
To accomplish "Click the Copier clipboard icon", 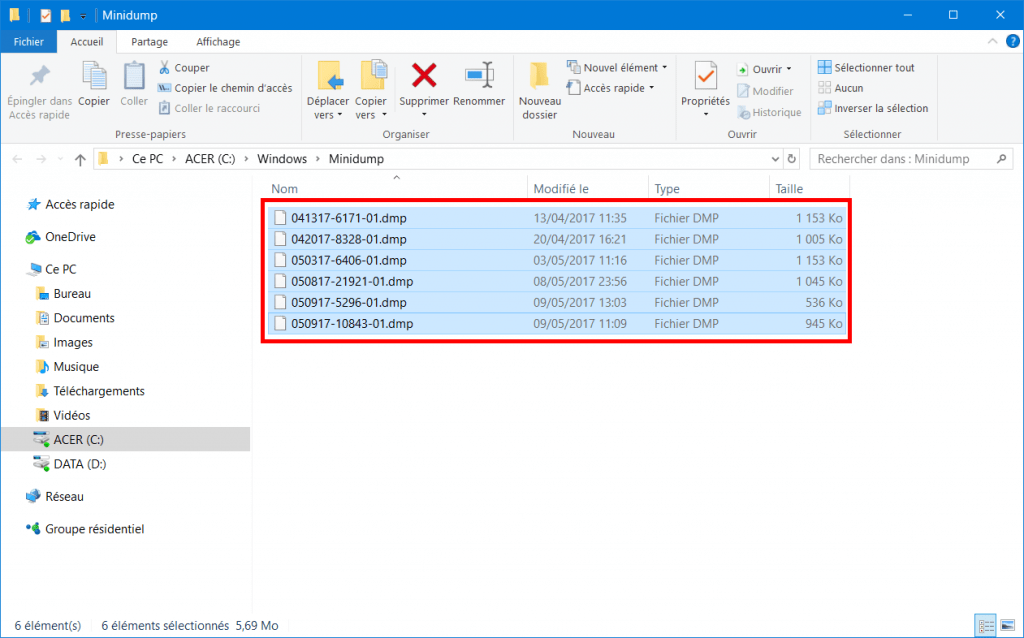I will [94, 76].
